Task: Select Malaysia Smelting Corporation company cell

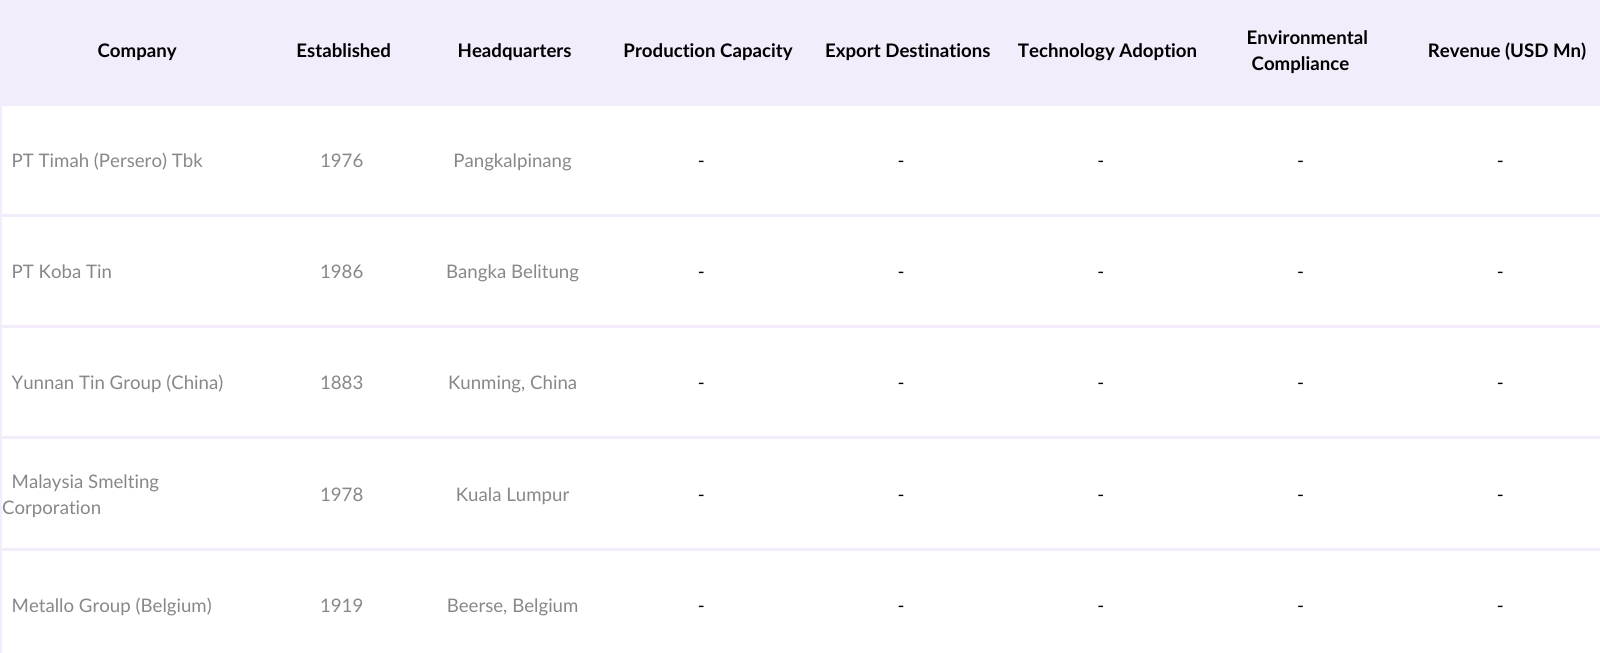Action: [x=85, y=494]
